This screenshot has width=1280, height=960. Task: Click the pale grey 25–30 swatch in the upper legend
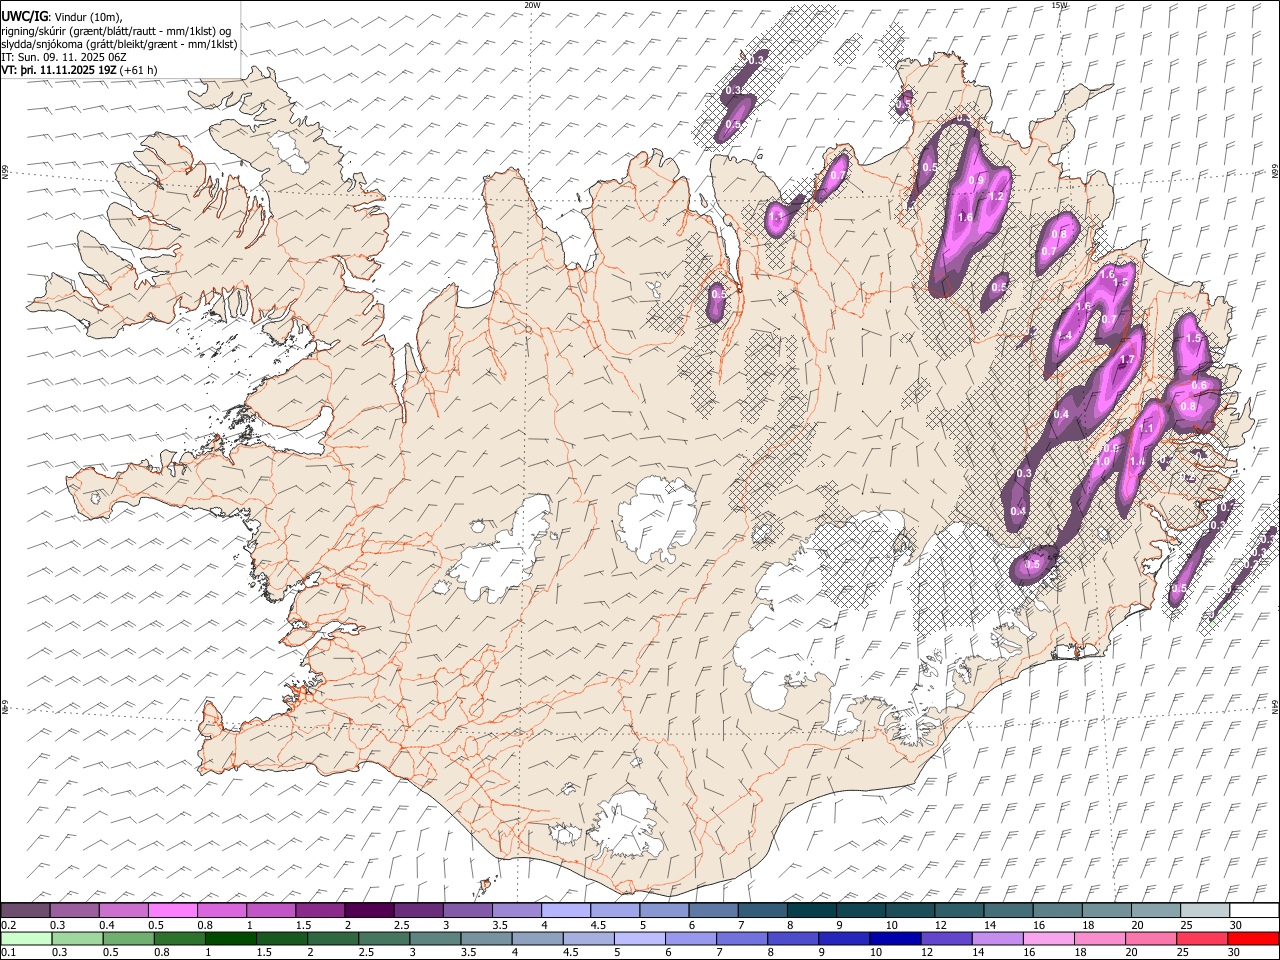(1204, 910)
